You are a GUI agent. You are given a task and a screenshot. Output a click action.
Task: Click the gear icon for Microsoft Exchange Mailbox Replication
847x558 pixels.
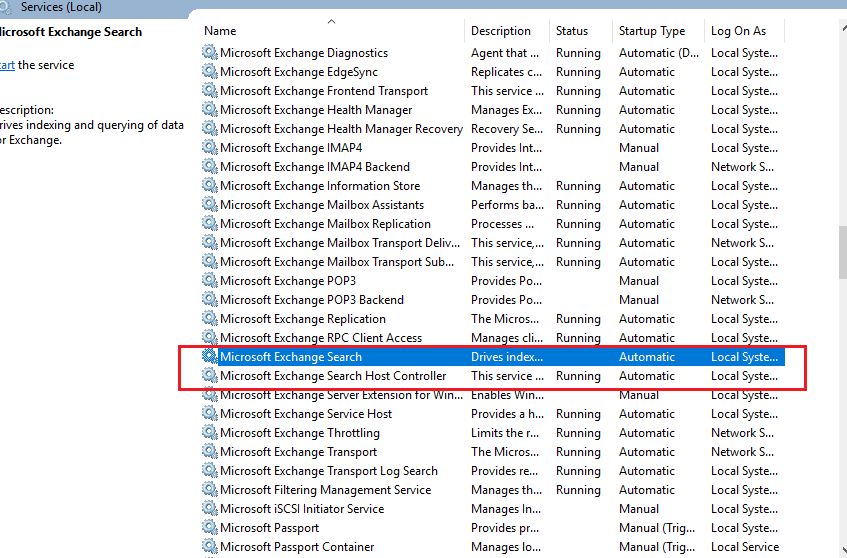[x=210, y=223]
